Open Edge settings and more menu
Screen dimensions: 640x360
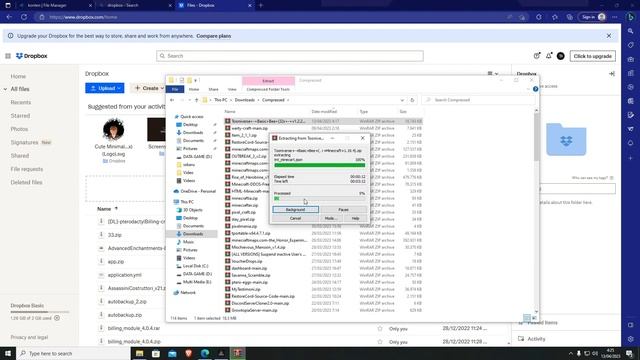pyautogui.click(x=615, y=17)
